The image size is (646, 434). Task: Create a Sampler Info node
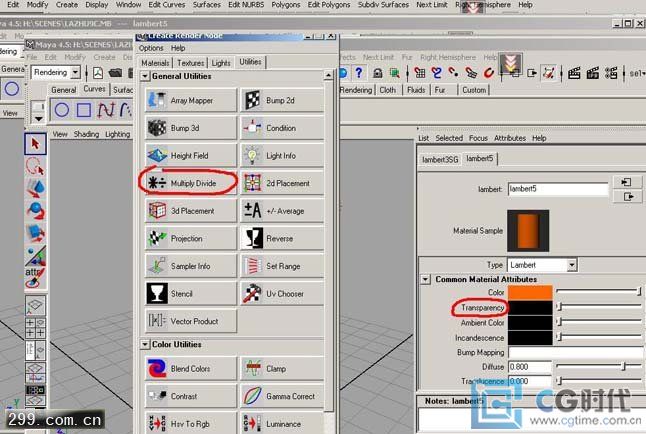(x=191, y=266)
